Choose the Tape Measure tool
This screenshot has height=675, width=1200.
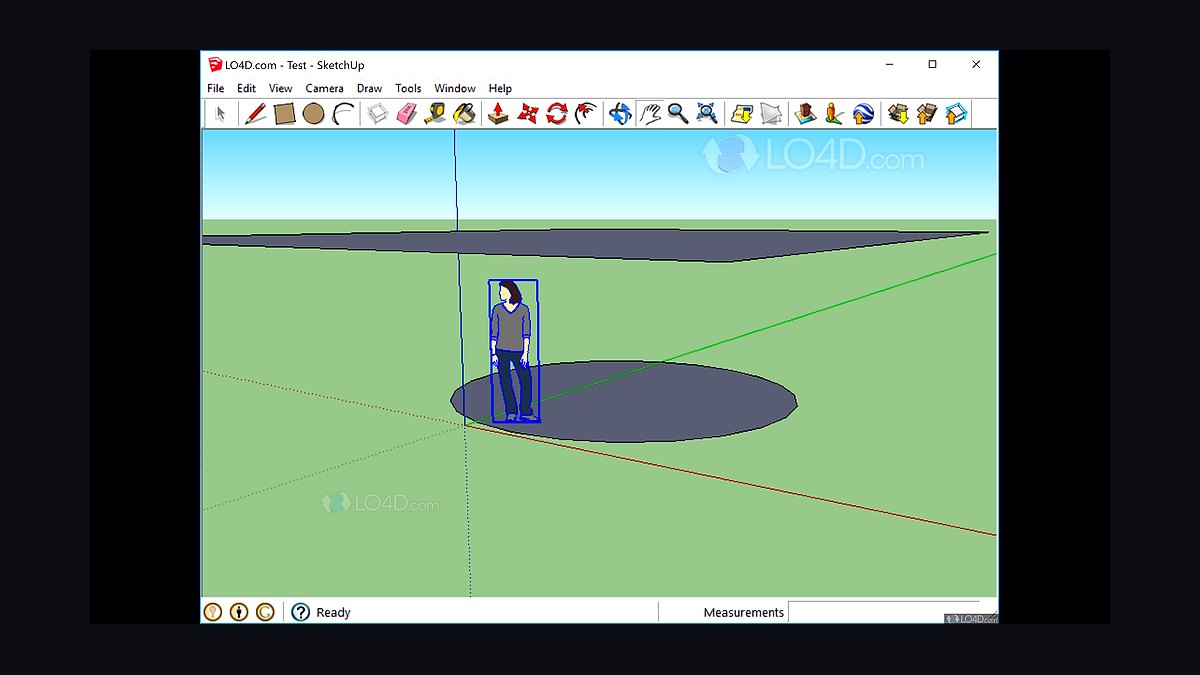point(435,114)
